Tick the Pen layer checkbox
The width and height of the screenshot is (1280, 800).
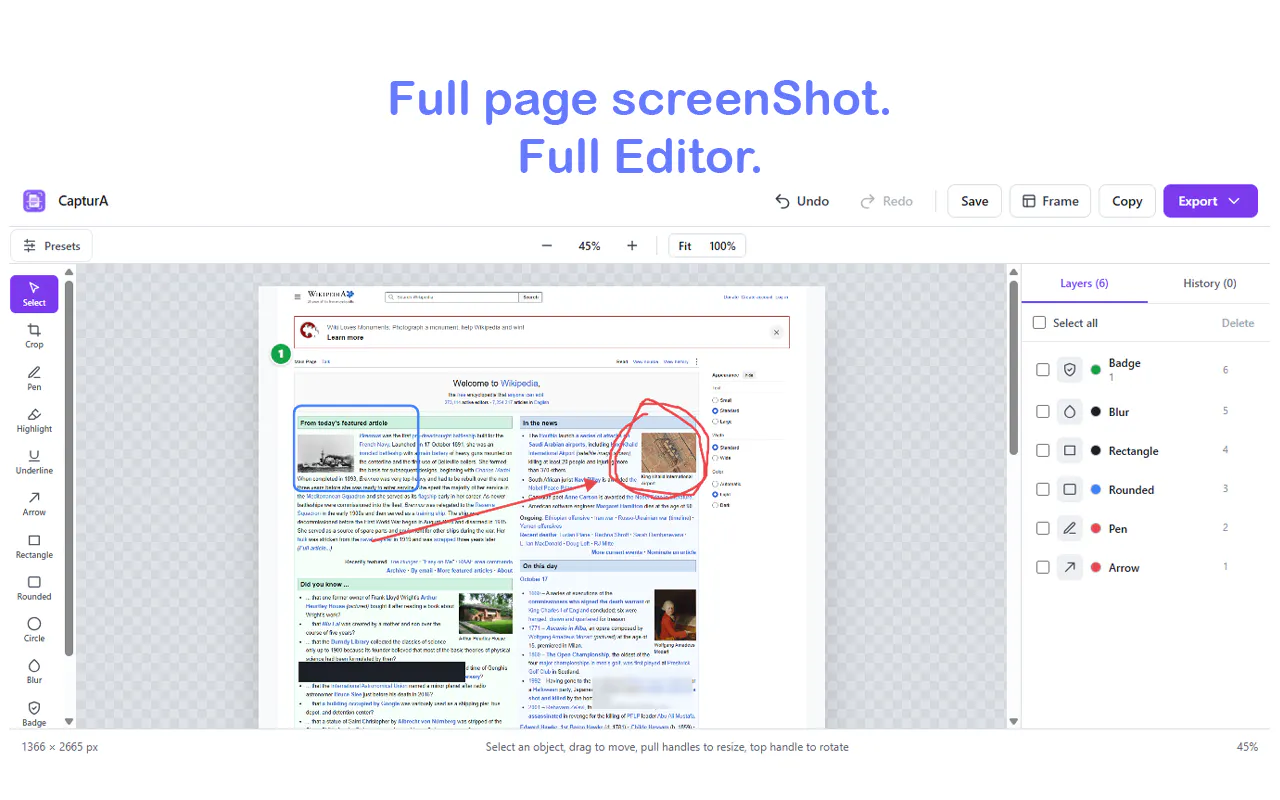[x=1043, y=528]
